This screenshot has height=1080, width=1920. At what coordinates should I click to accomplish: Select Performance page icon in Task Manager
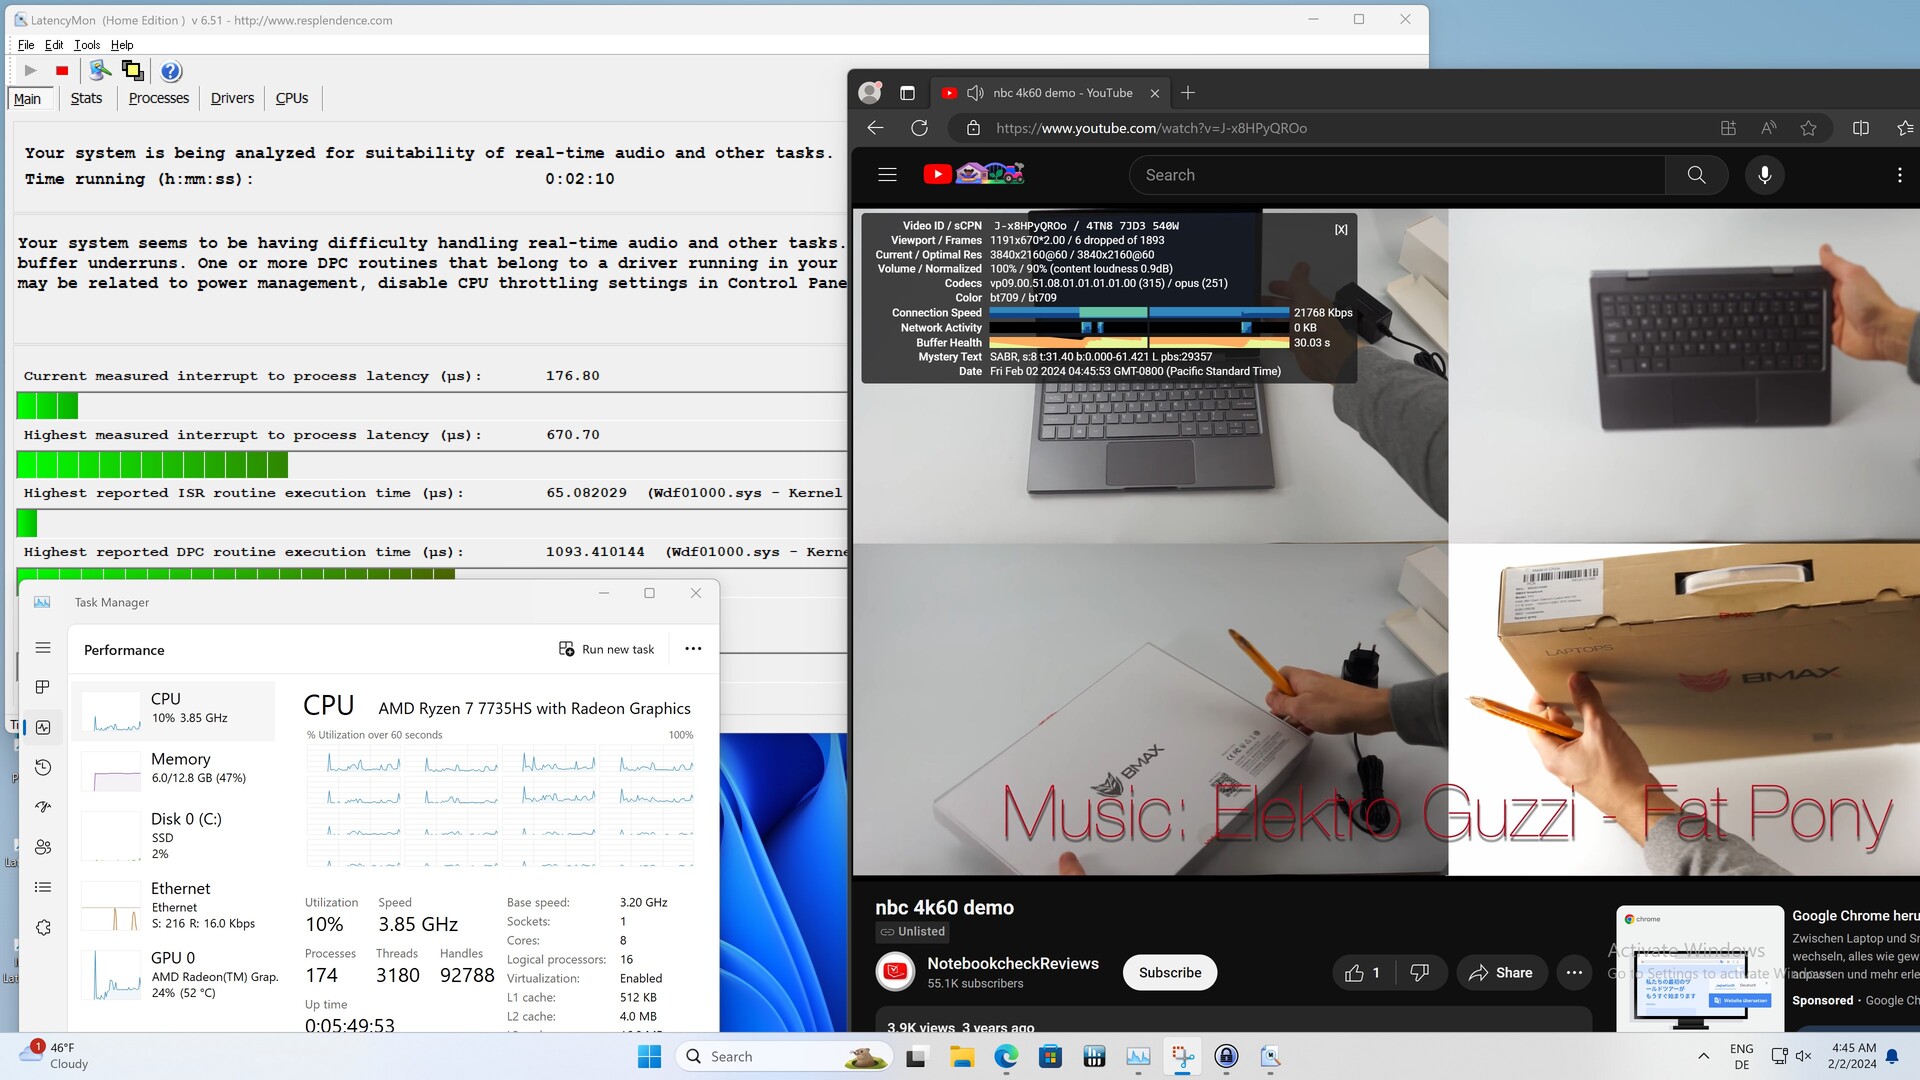point(43,727)
